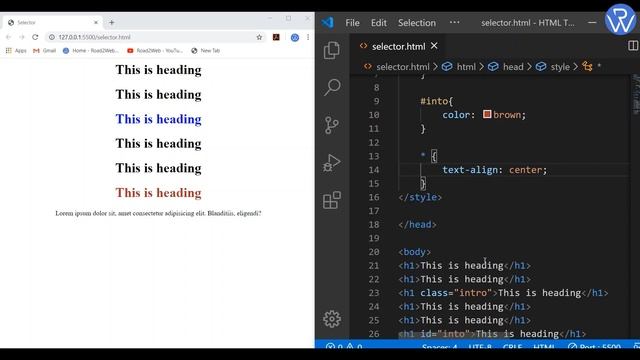View site info icon in address bar
This screenshot has height=360, width=640.
pyautogui.click(x=52, y=37)
